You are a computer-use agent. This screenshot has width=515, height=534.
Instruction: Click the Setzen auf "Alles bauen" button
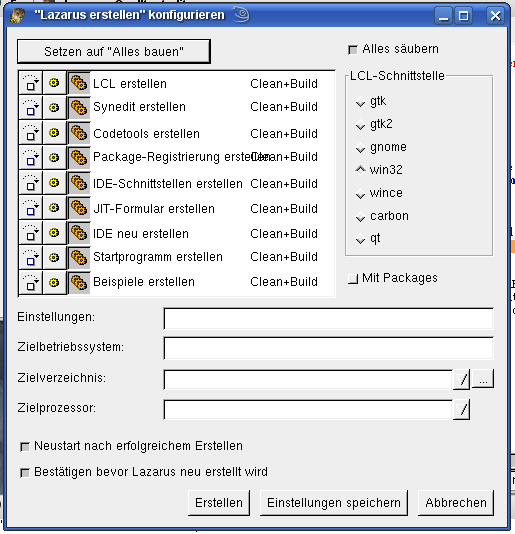pos(114,51)
